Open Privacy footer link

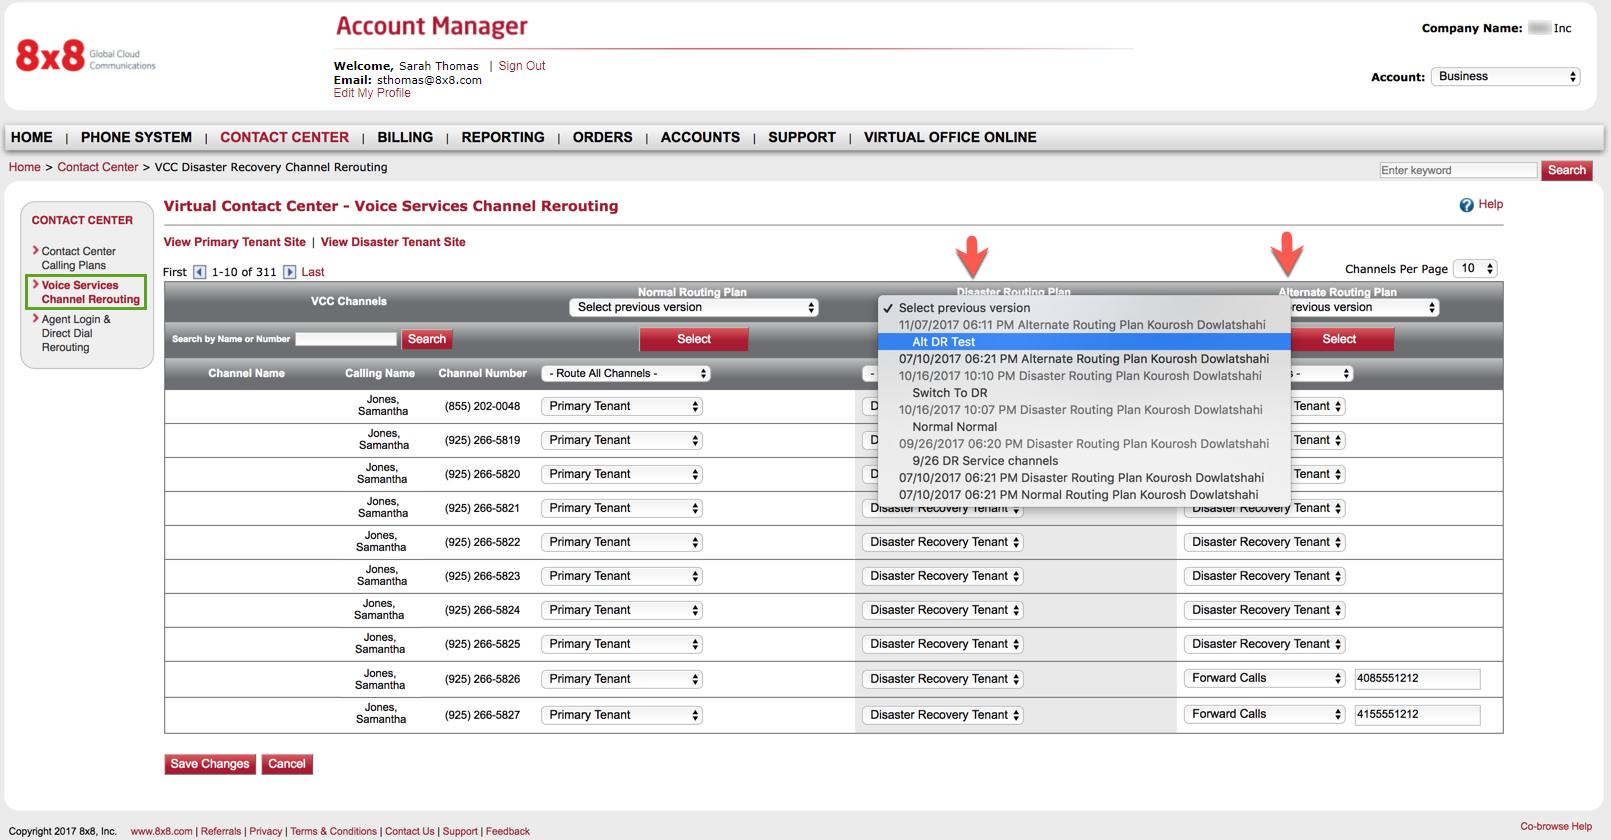[266, 831]
